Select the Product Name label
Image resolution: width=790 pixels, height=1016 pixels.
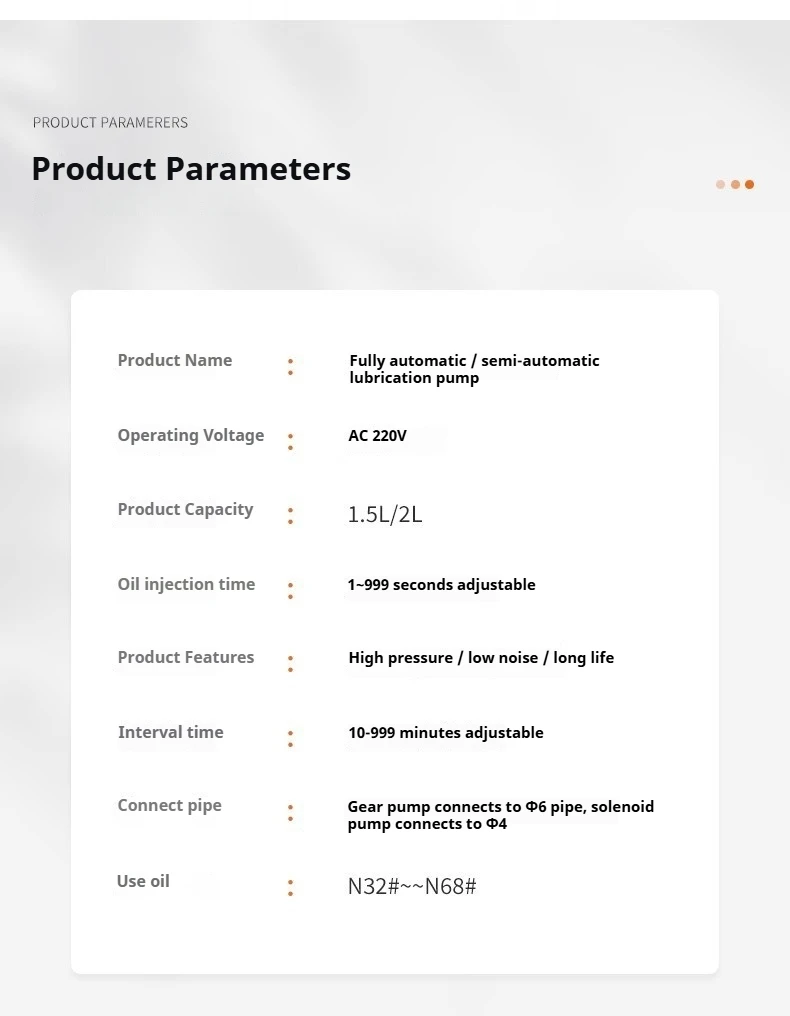[175, 360]
